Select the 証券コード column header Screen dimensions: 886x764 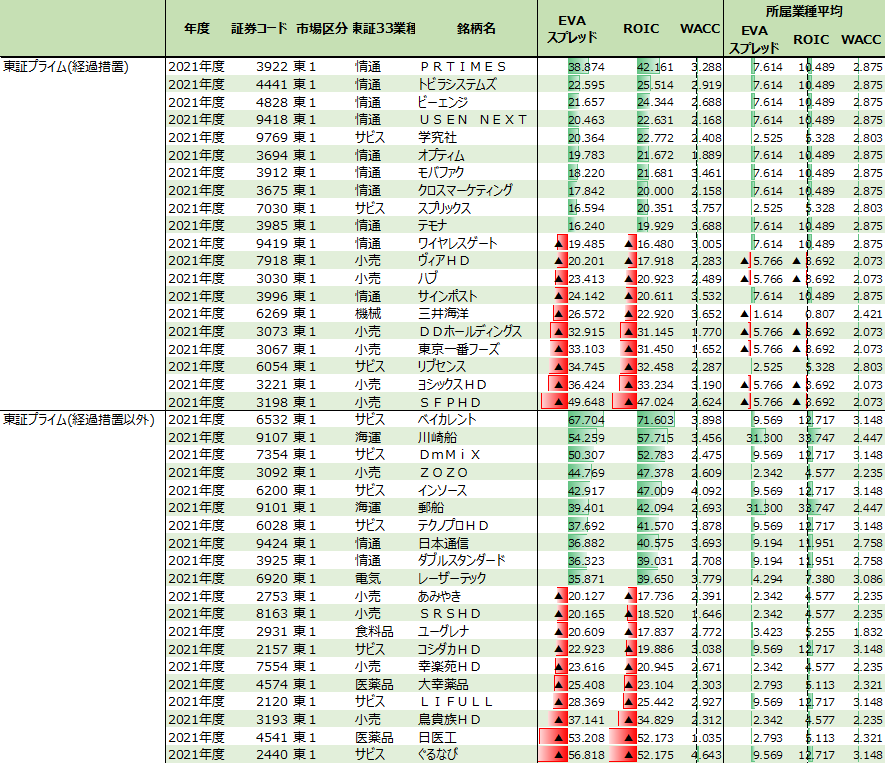tap(258, 29)
